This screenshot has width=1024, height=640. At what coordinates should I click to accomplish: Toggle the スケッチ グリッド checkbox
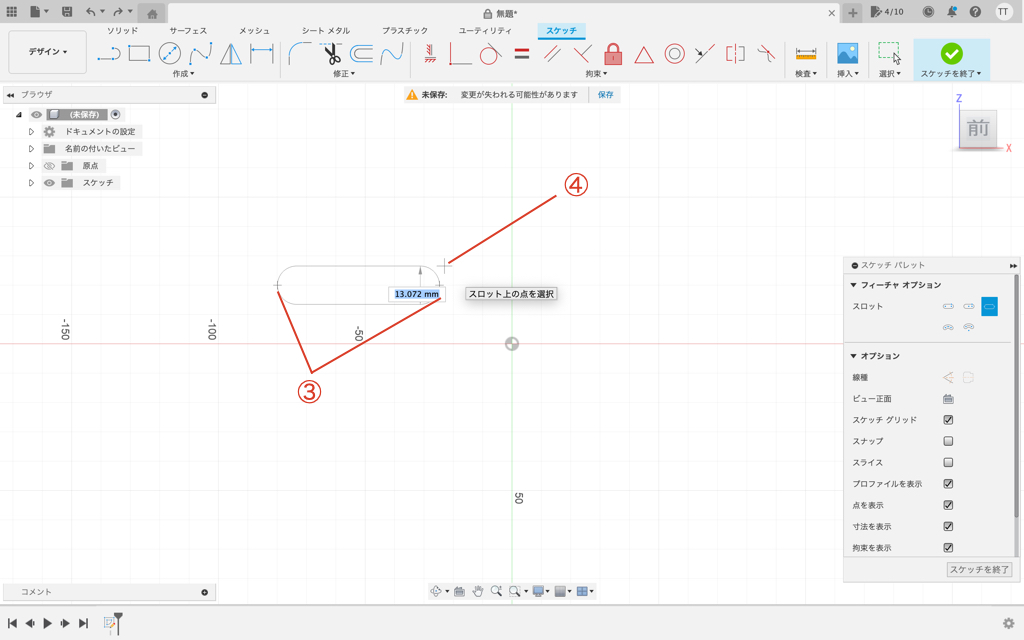(x=948, y=420)
